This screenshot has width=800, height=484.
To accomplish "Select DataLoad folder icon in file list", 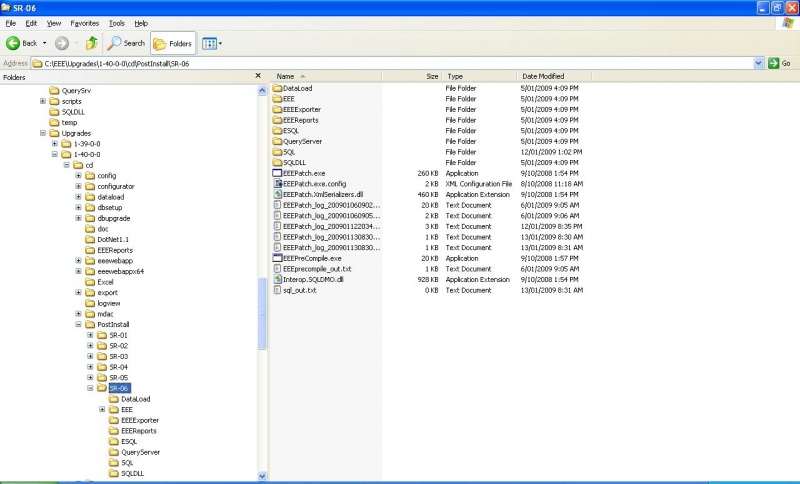I will coord(278,88).
